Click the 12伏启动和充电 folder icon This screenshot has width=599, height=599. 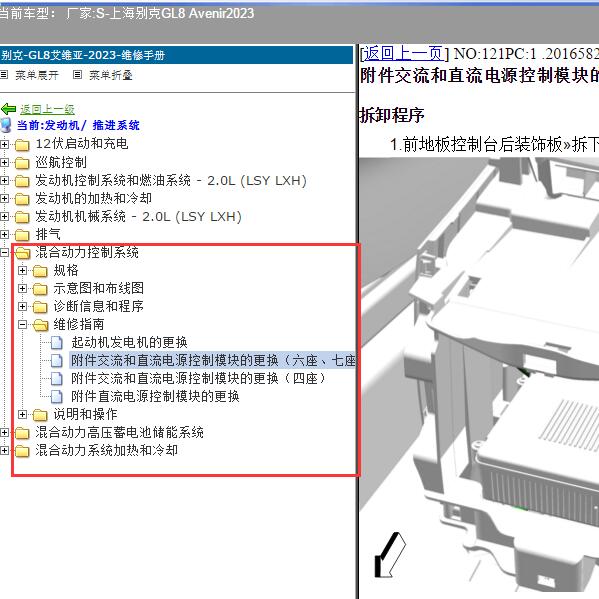click(x=22, y=145)
